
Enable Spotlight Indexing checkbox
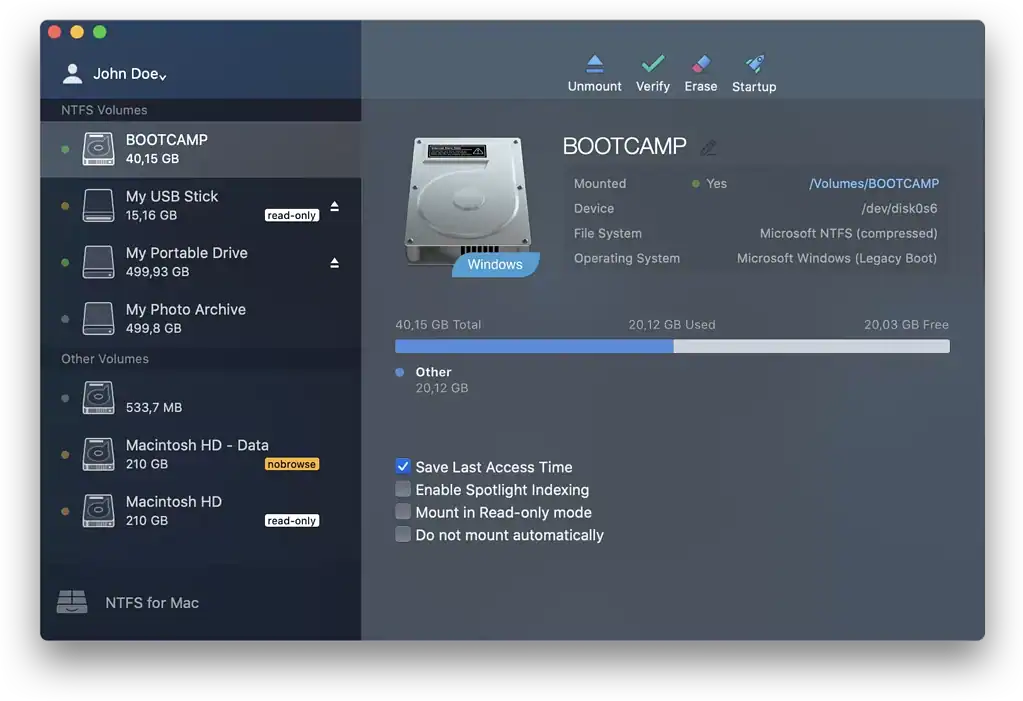tap(403, 490)
